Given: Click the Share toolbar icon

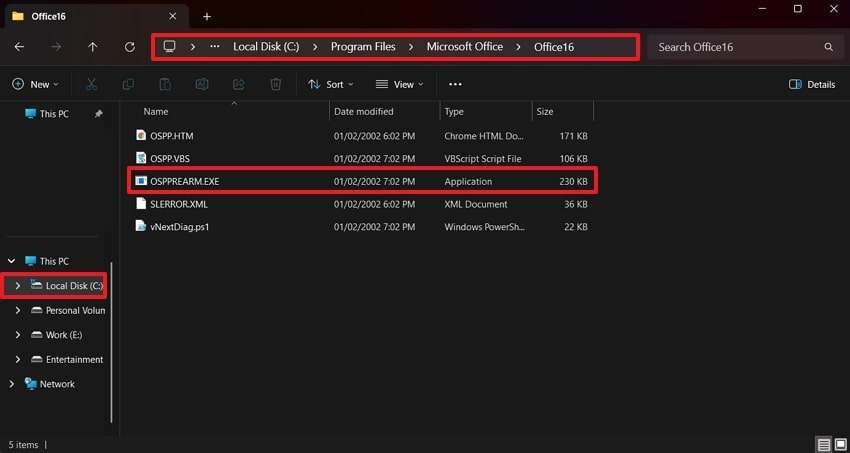Looking at the screenshot, I should 239,85.
